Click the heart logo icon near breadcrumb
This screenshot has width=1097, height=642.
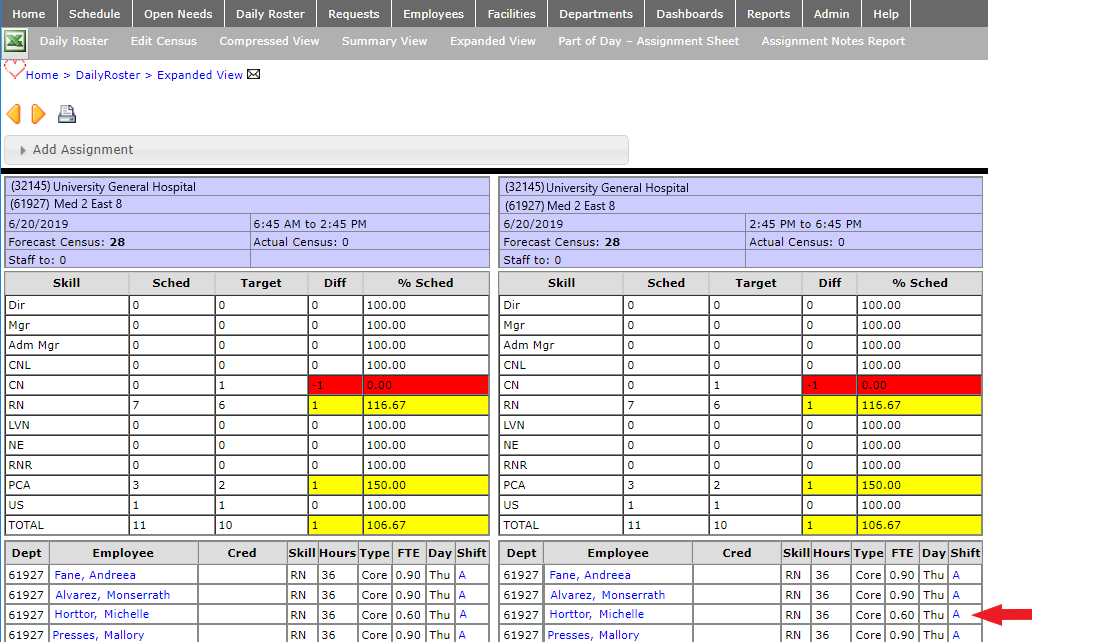(x=14, y=70)
